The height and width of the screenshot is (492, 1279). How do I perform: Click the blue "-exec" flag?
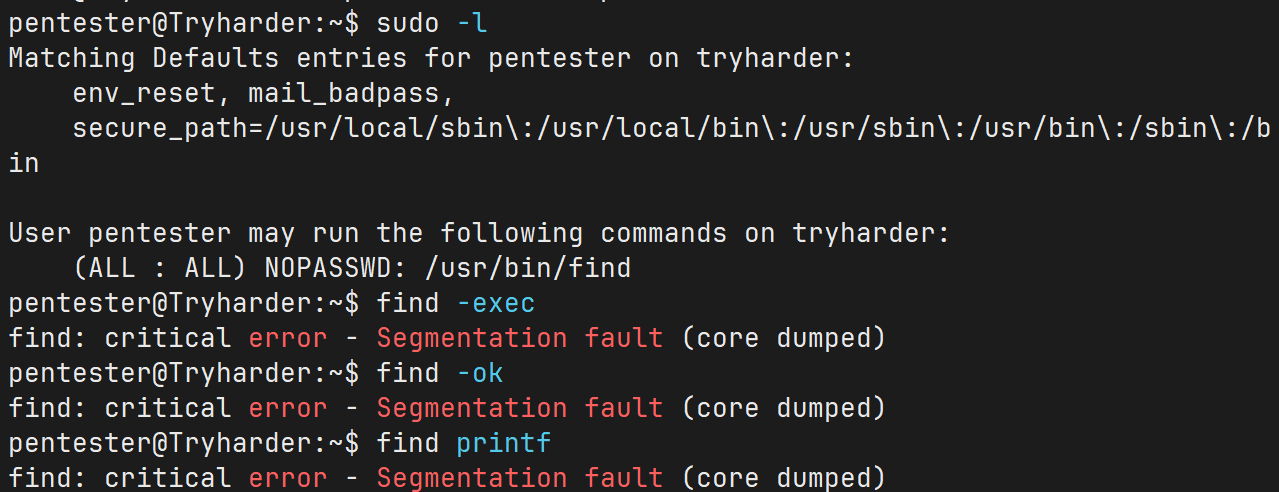496,303
